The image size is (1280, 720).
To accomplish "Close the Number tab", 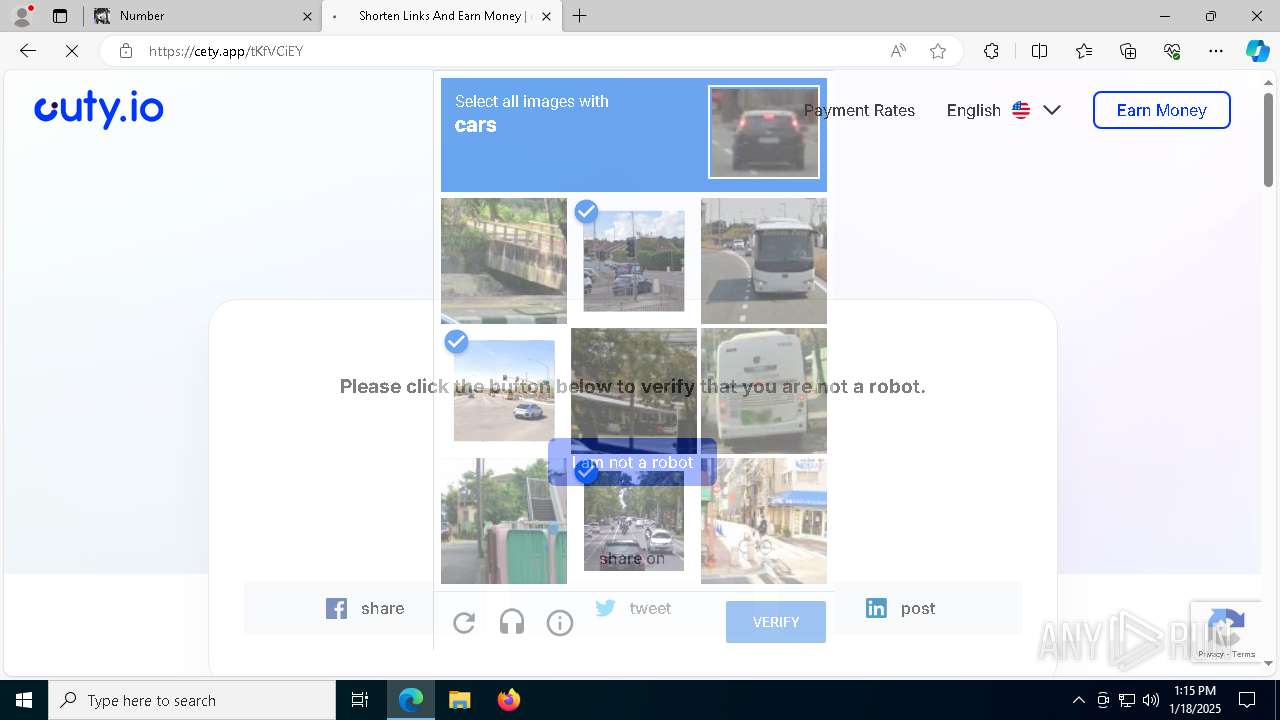I will pos(307,16).
